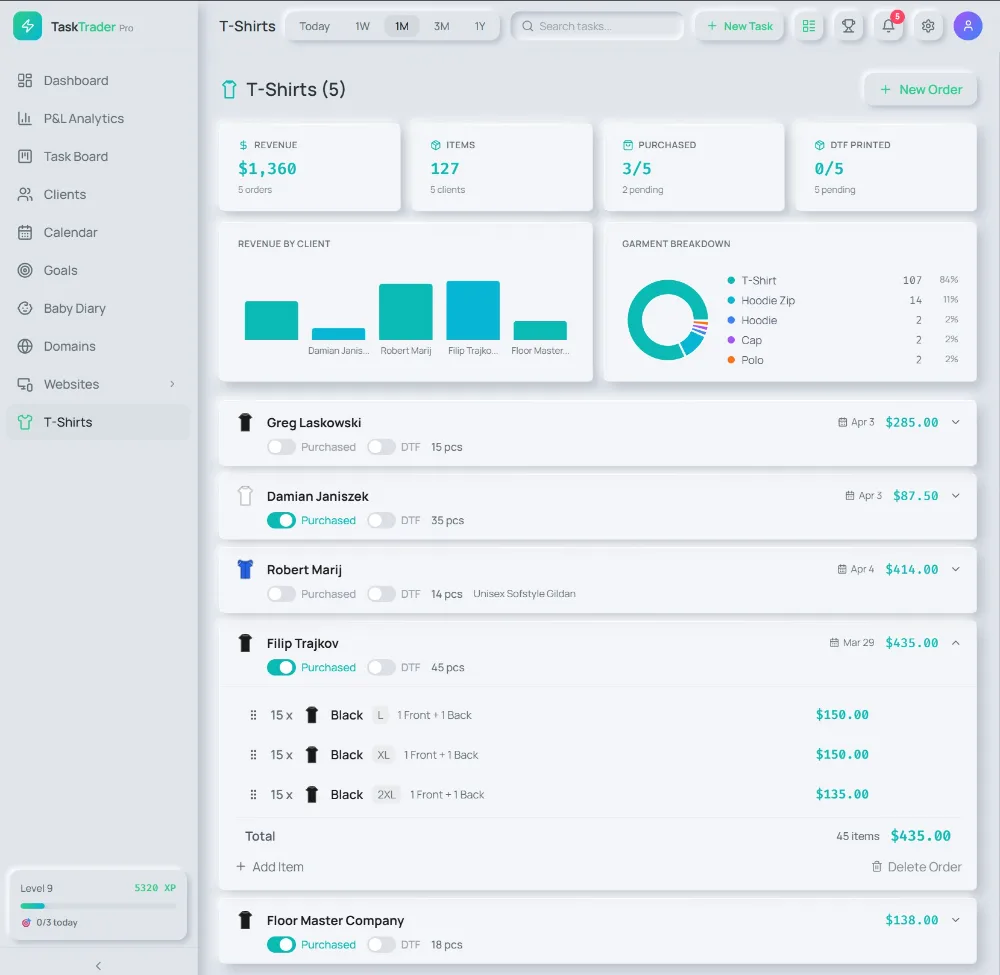Click the TaskTrader lightning logo
This screenshot has width=1000, height=975.
pos(27,27)
